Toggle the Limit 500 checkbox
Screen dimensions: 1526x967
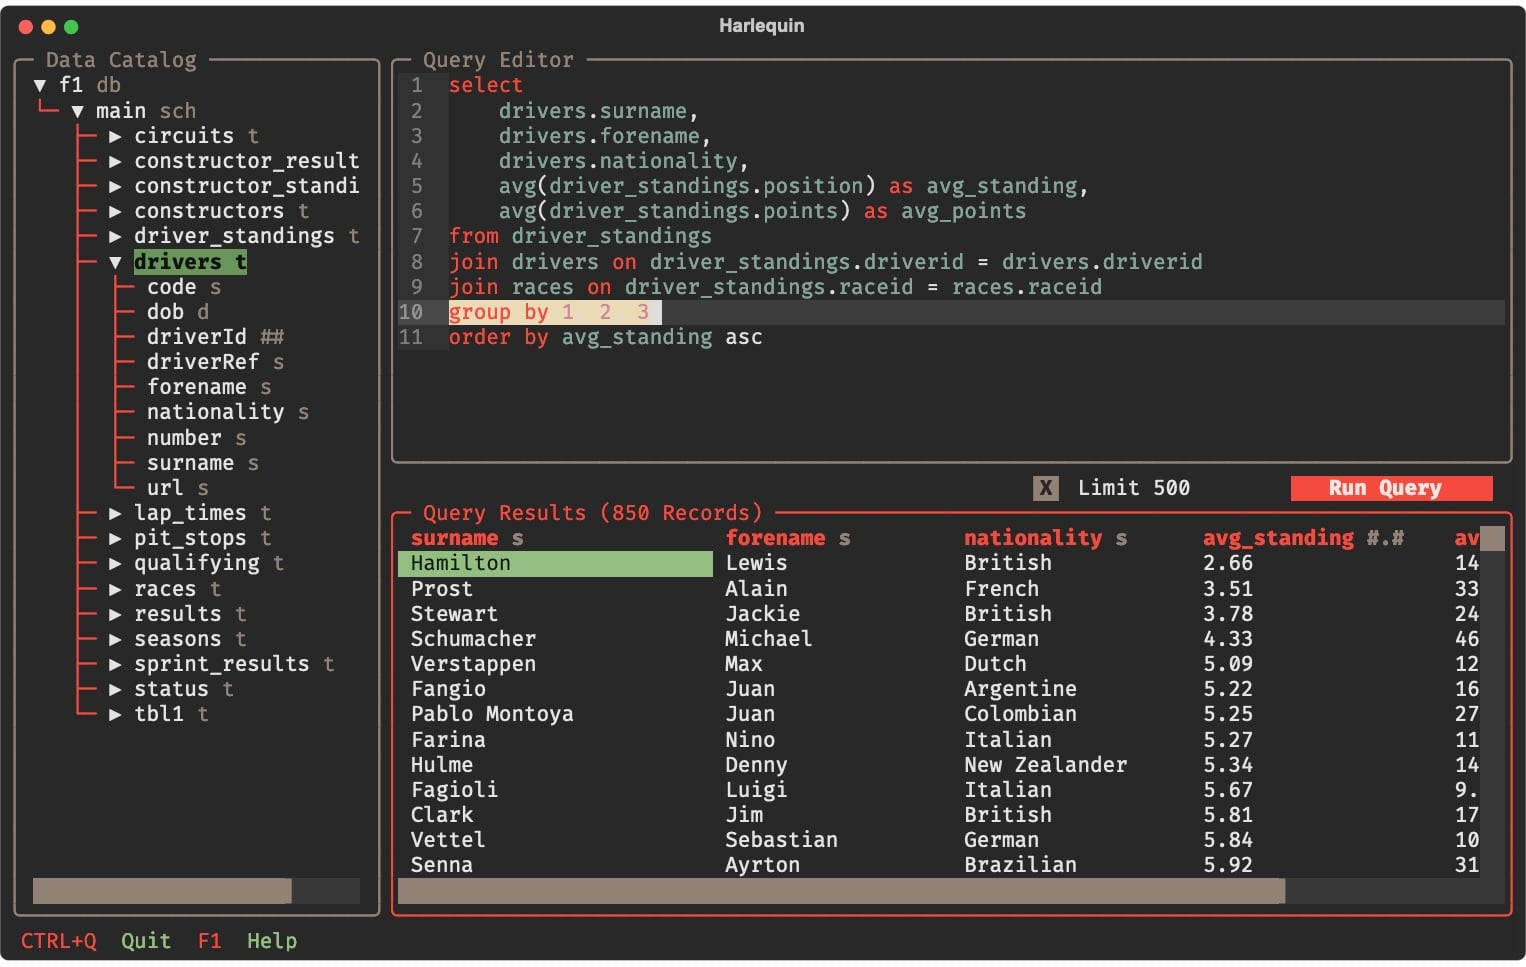(x=1045, y=488)
